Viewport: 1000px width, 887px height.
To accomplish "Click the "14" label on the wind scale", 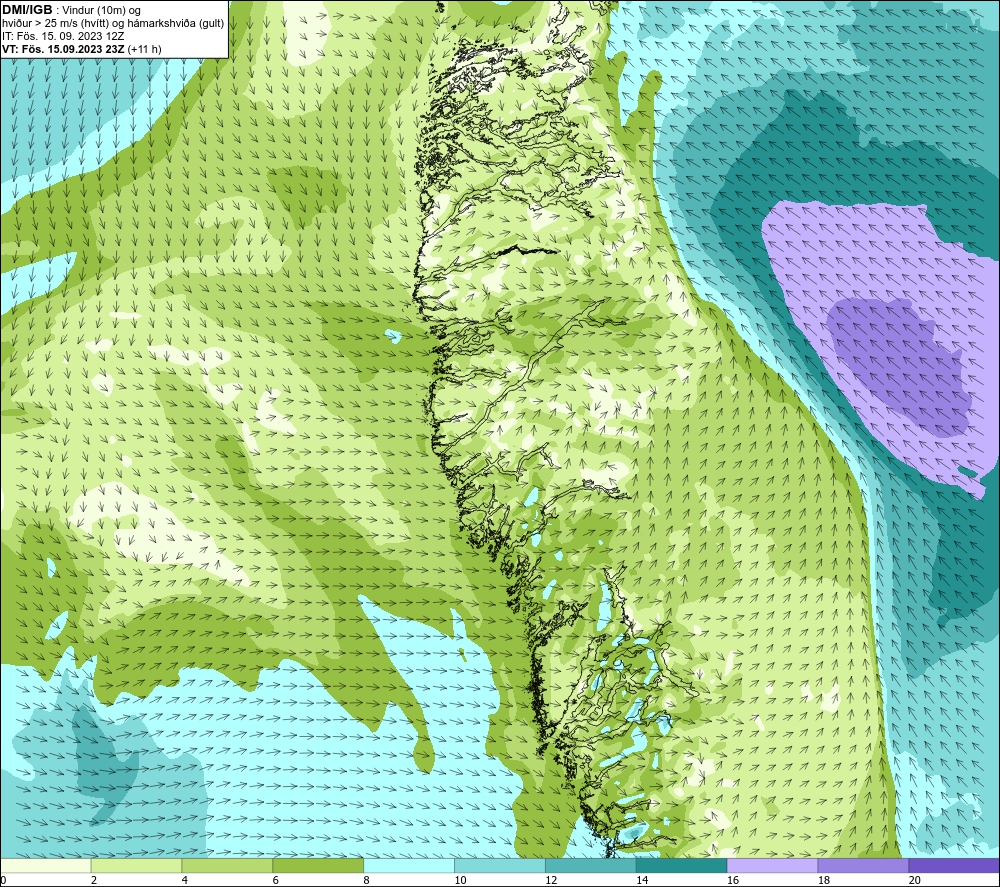I will pos(642,881).
